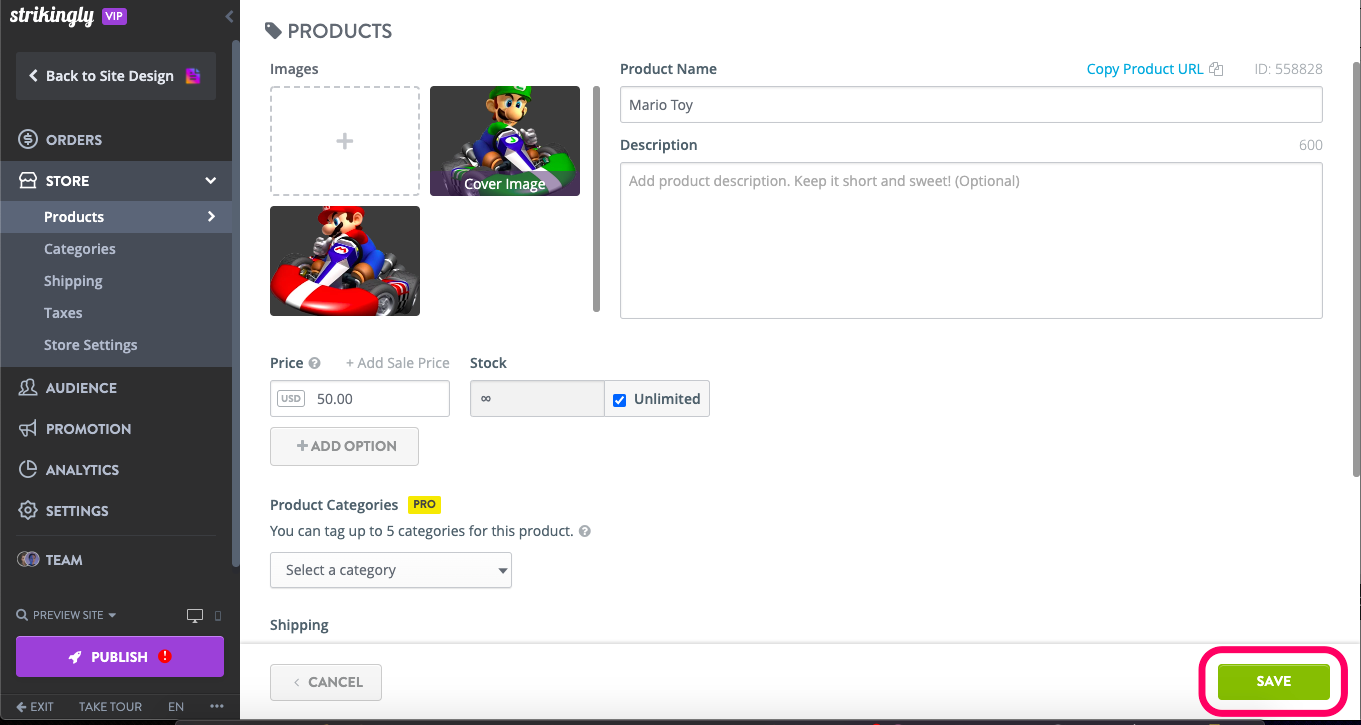This screenshot has width=1361, height=725.
Task: Click Copy Product URL link
Action: pos(1145,69)
